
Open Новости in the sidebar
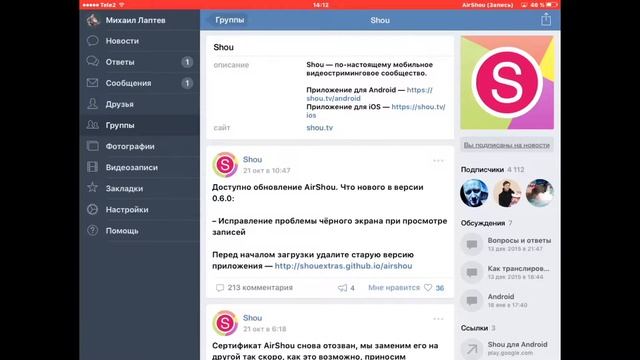[140, 41]
